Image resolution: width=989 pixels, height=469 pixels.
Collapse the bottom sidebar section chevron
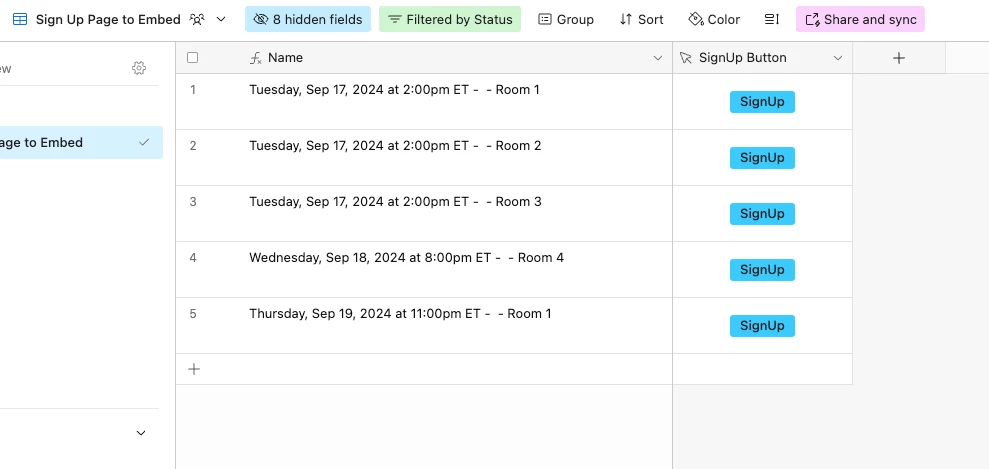click(141, 433)
